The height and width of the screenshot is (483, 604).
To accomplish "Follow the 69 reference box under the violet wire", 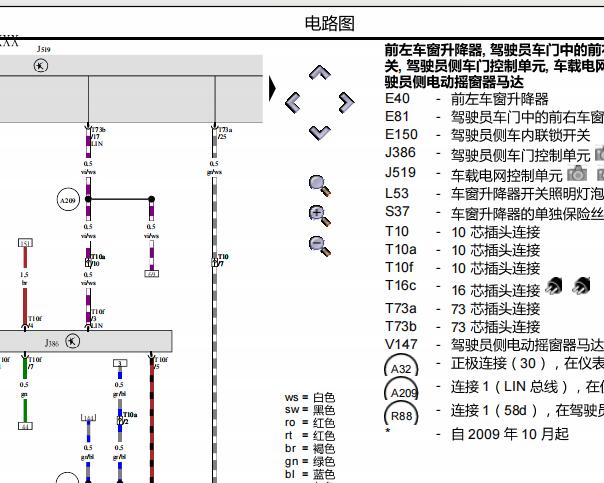I will click(x=151, y=274).
